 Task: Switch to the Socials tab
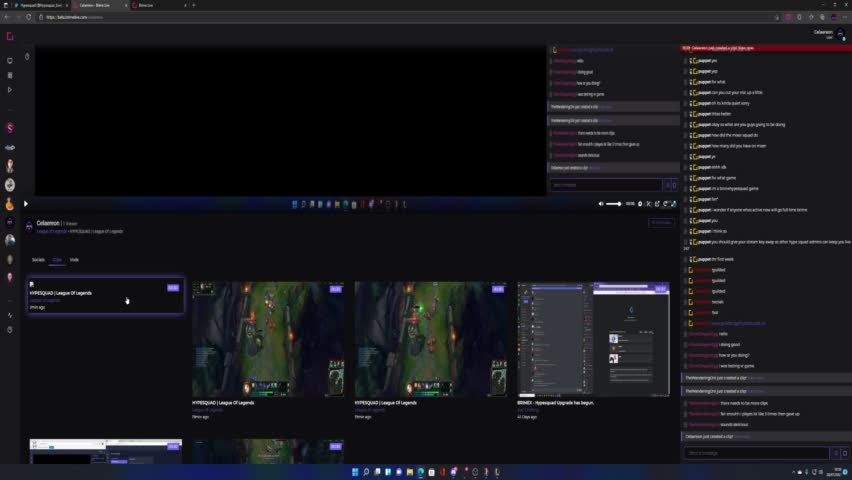point(38,260)
